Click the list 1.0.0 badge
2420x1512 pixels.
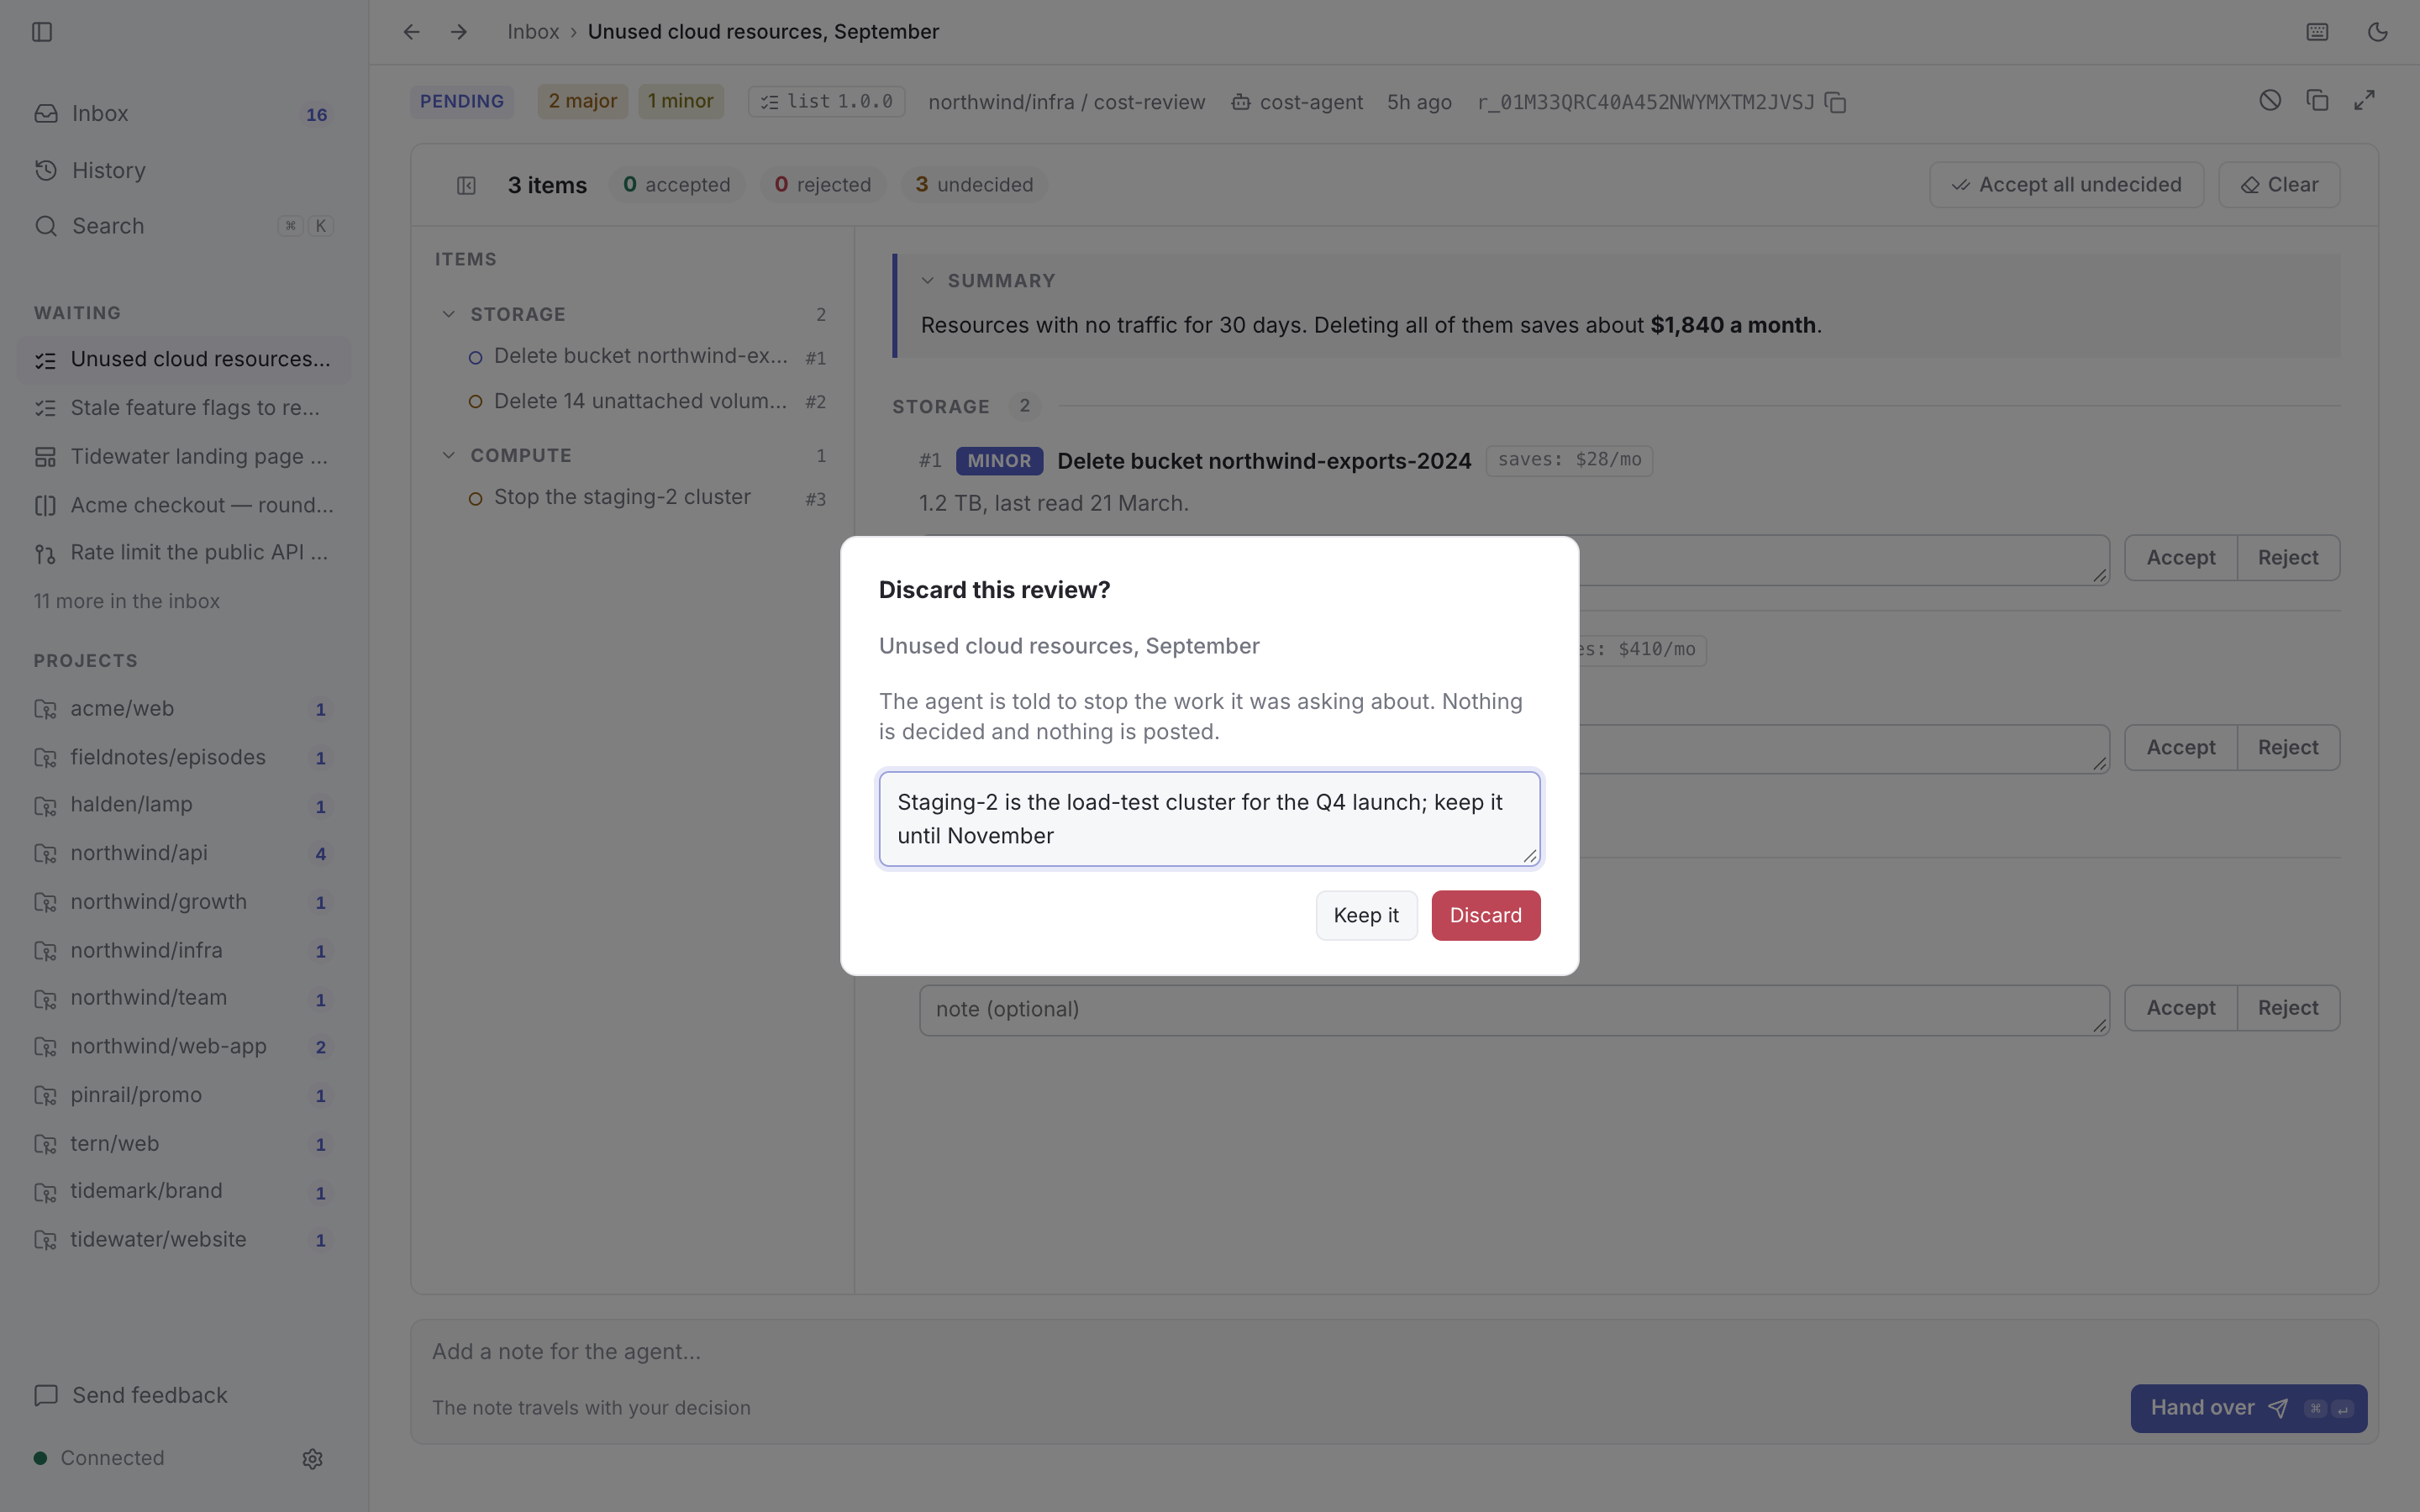click(826, 102)
